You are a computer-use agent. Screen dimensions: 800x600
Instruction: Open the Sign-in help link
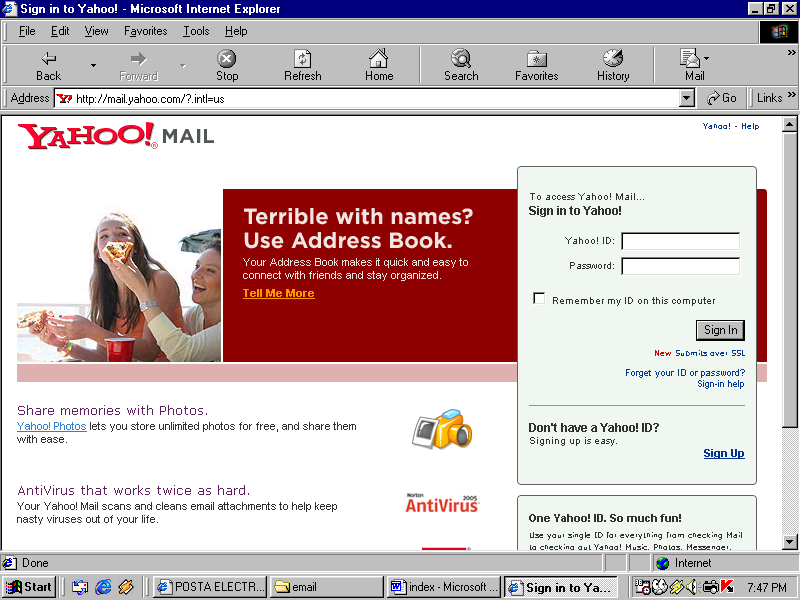pos(720,384)
